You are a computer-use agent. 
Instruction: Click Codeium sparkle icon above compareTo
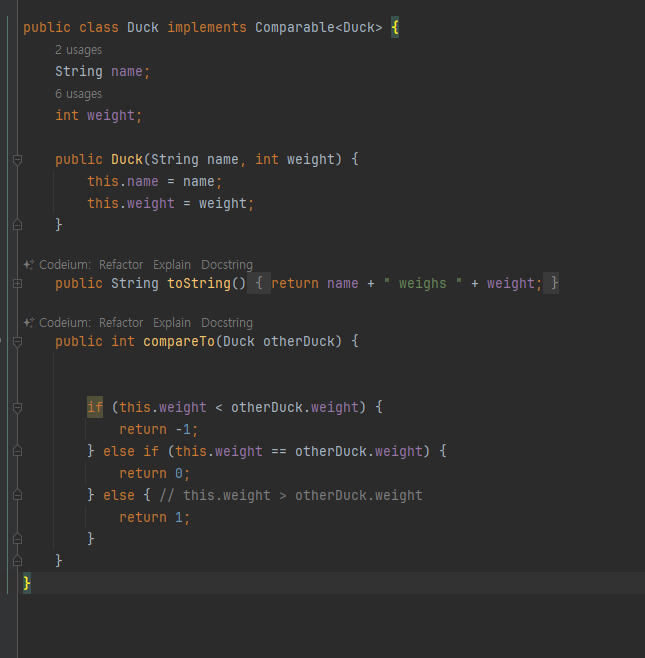tap(29, 323)
